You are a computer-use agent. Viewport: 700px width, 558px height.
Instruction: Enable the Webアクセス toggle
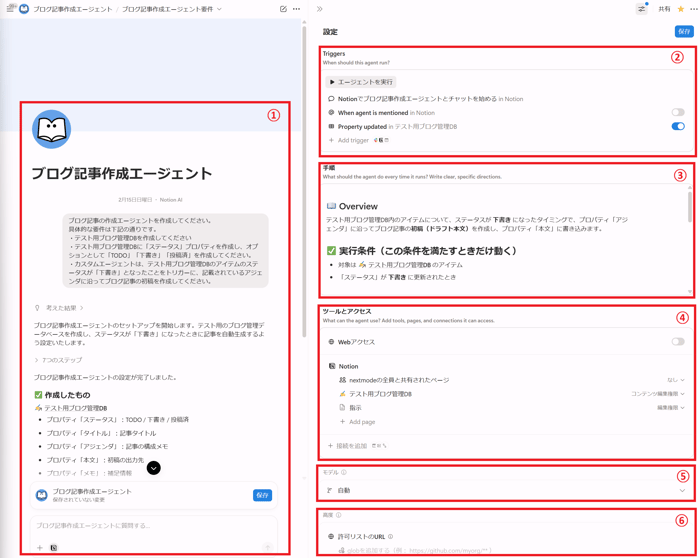[x=678, y=342]
